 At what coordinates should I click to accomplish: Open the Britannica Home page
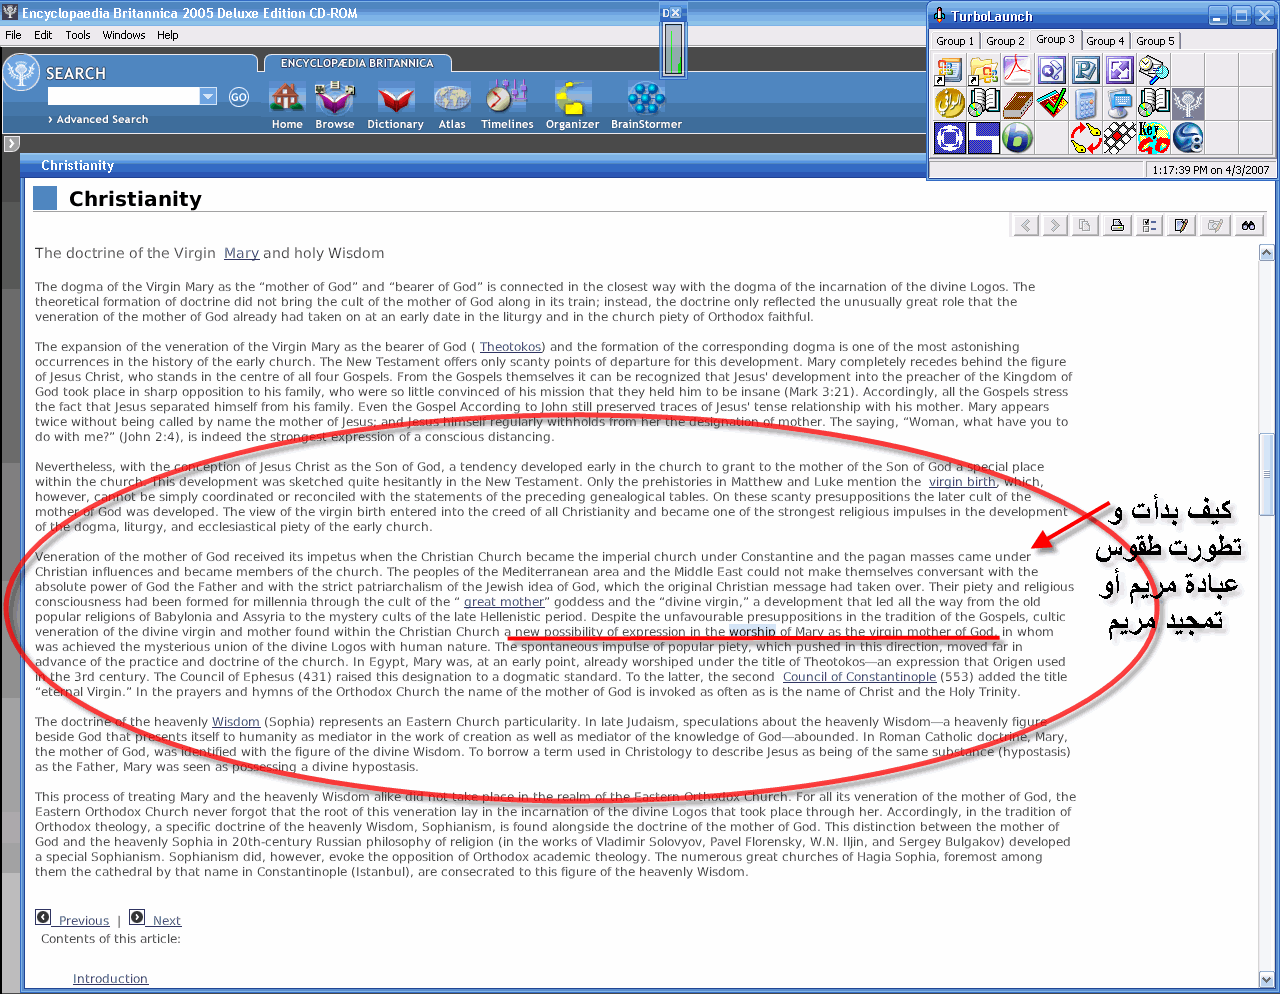click(x=287, y=106)
